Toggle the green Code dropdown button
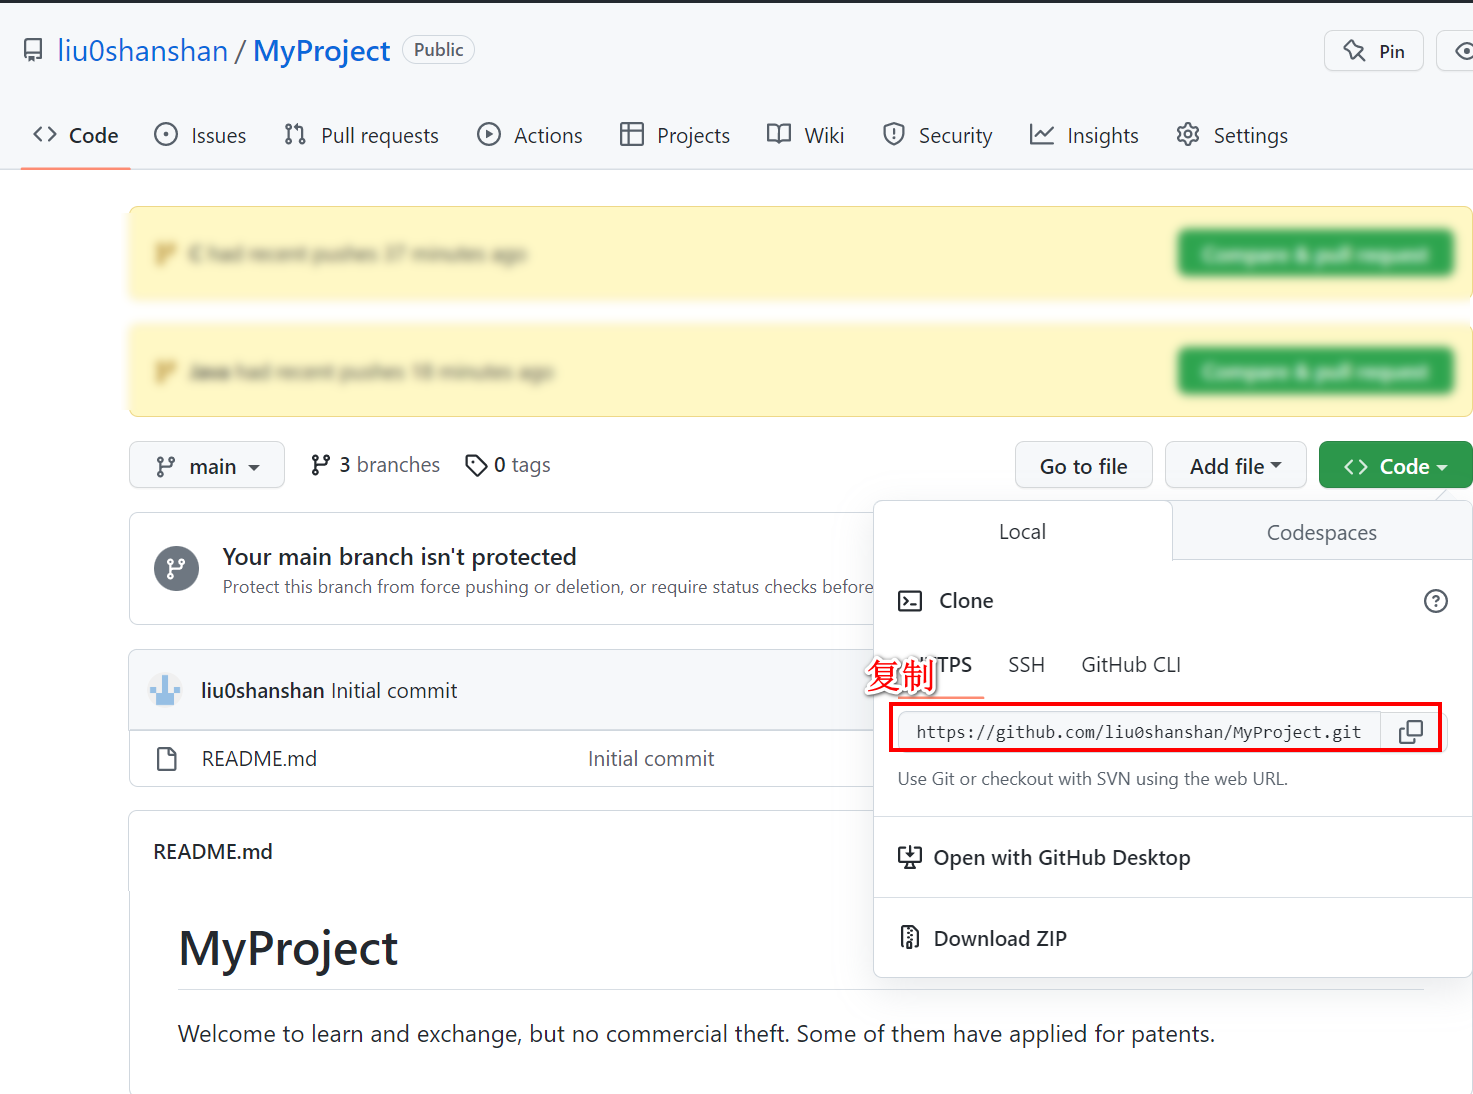 [1396, 465]
